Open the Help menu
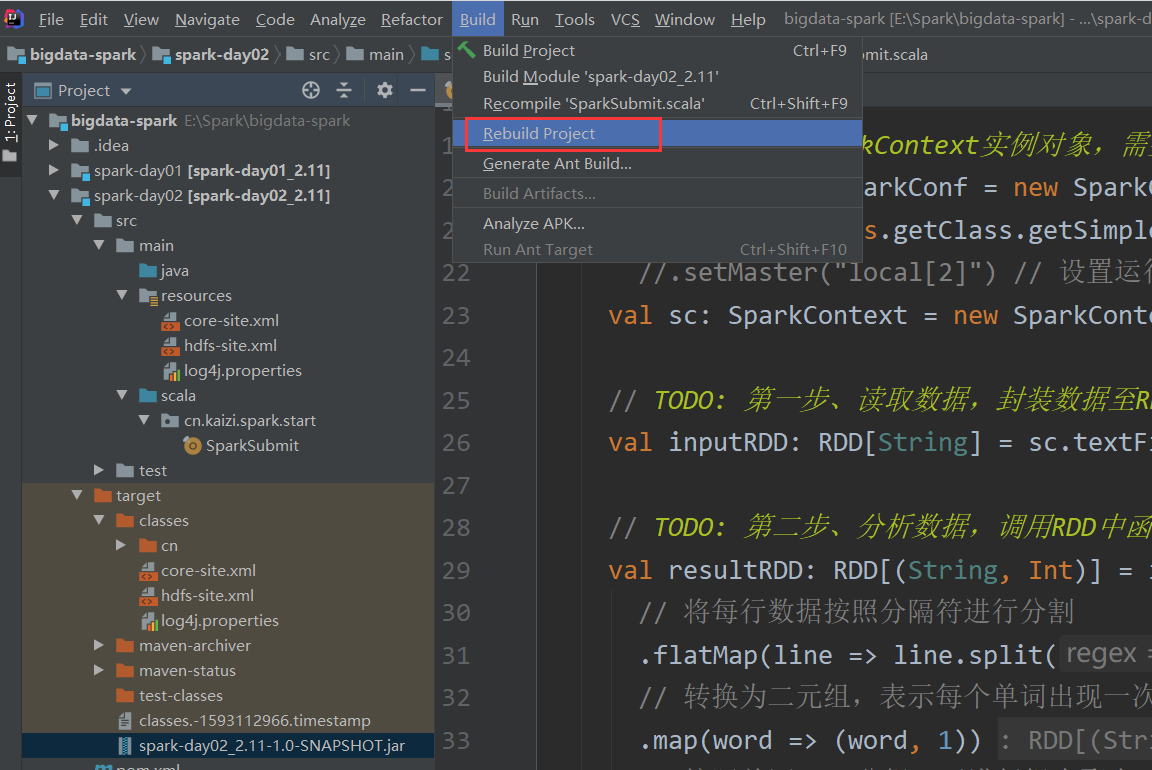 [x=748, y=19]
